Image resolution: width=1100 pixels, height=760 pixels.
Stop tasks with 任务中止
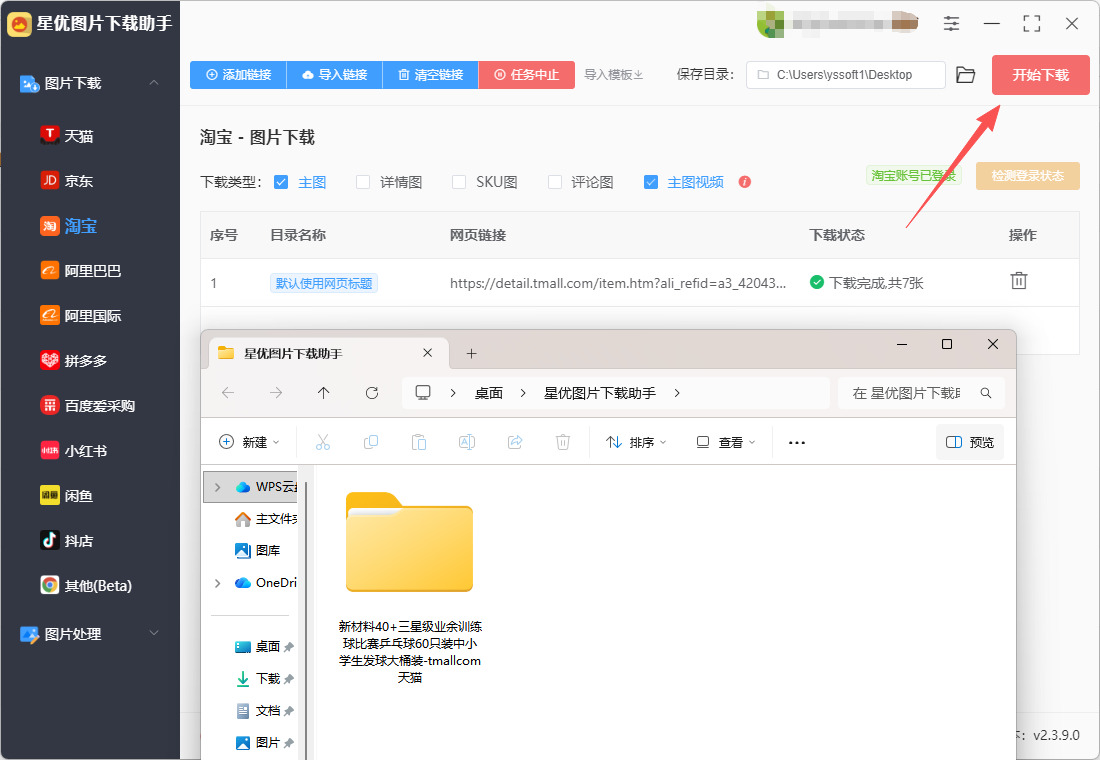pos(527,74)
